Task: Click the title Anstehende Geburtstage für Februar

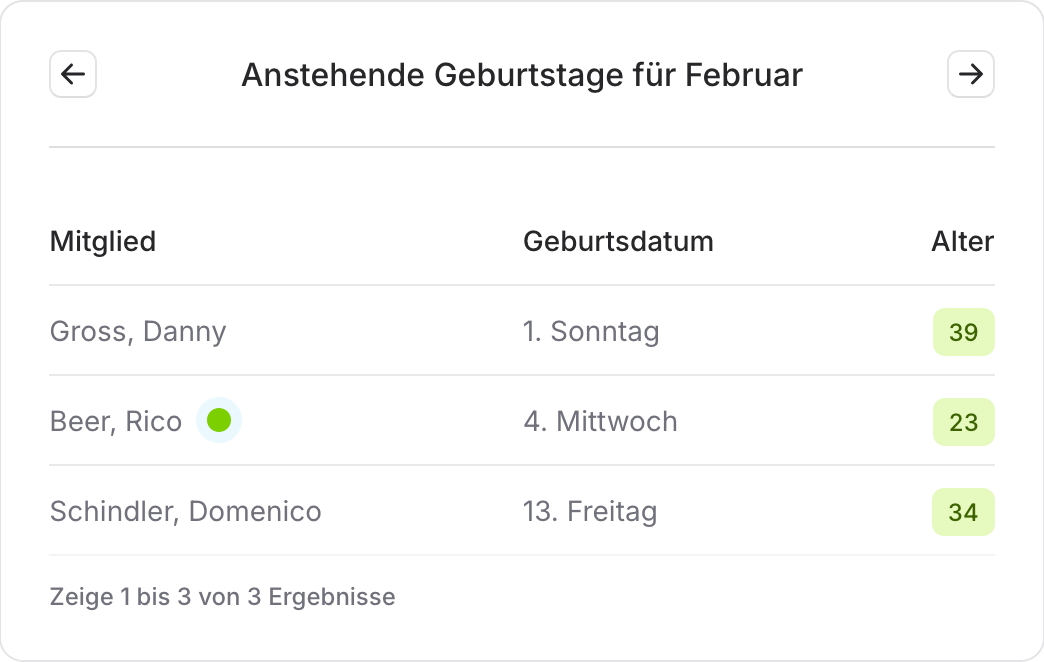Action: click(521, 74)
